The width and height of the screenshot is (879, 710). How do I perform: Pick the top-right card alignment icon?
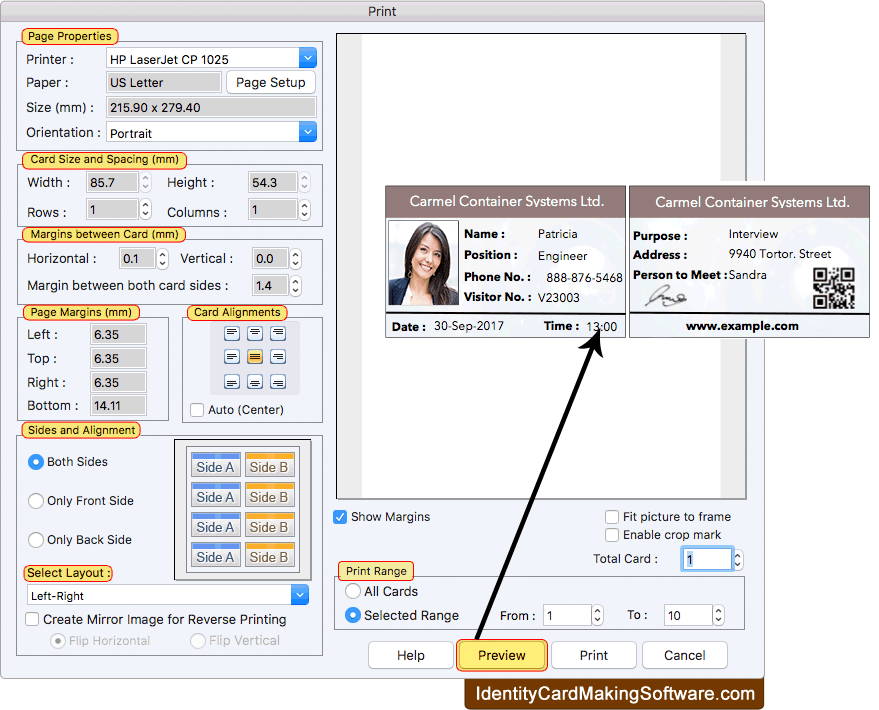coord(278,333)
